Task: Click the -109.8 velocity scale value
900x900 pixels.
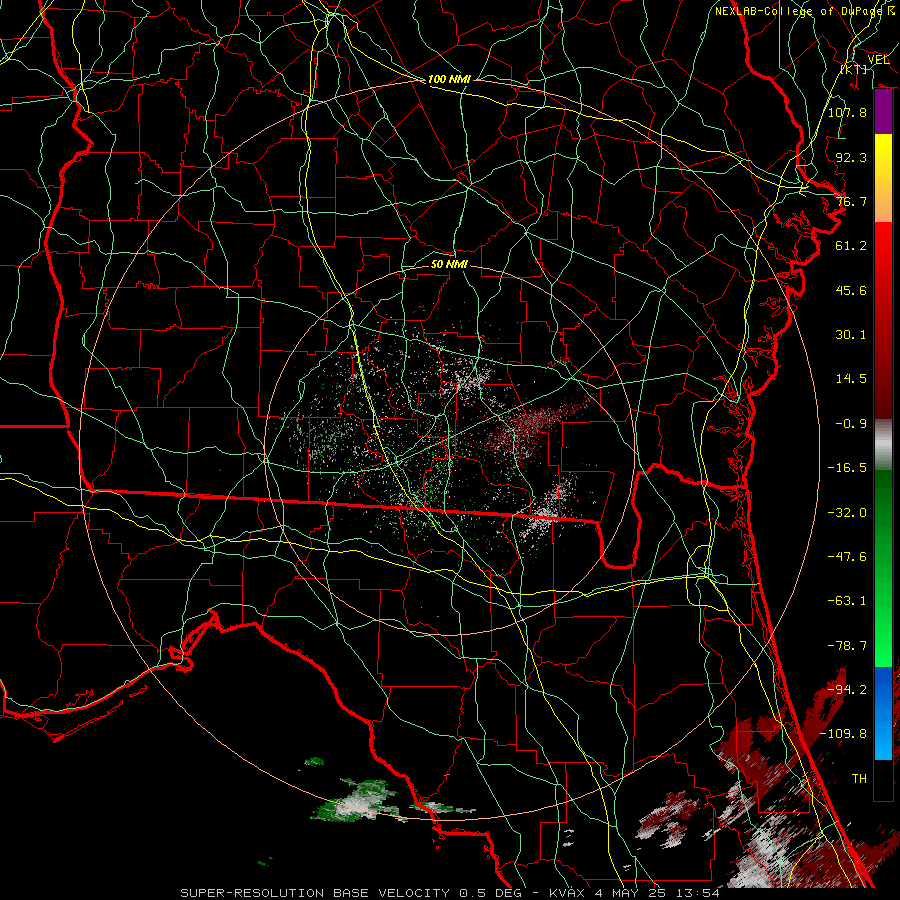Action: pyautogui.click(x=843, y=734)
